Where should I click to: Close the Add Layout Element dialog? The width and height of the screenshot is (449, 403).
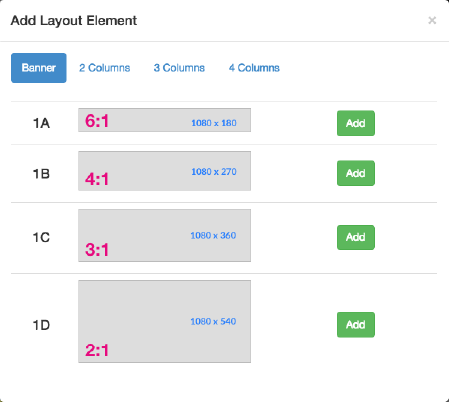click(432, 20)
